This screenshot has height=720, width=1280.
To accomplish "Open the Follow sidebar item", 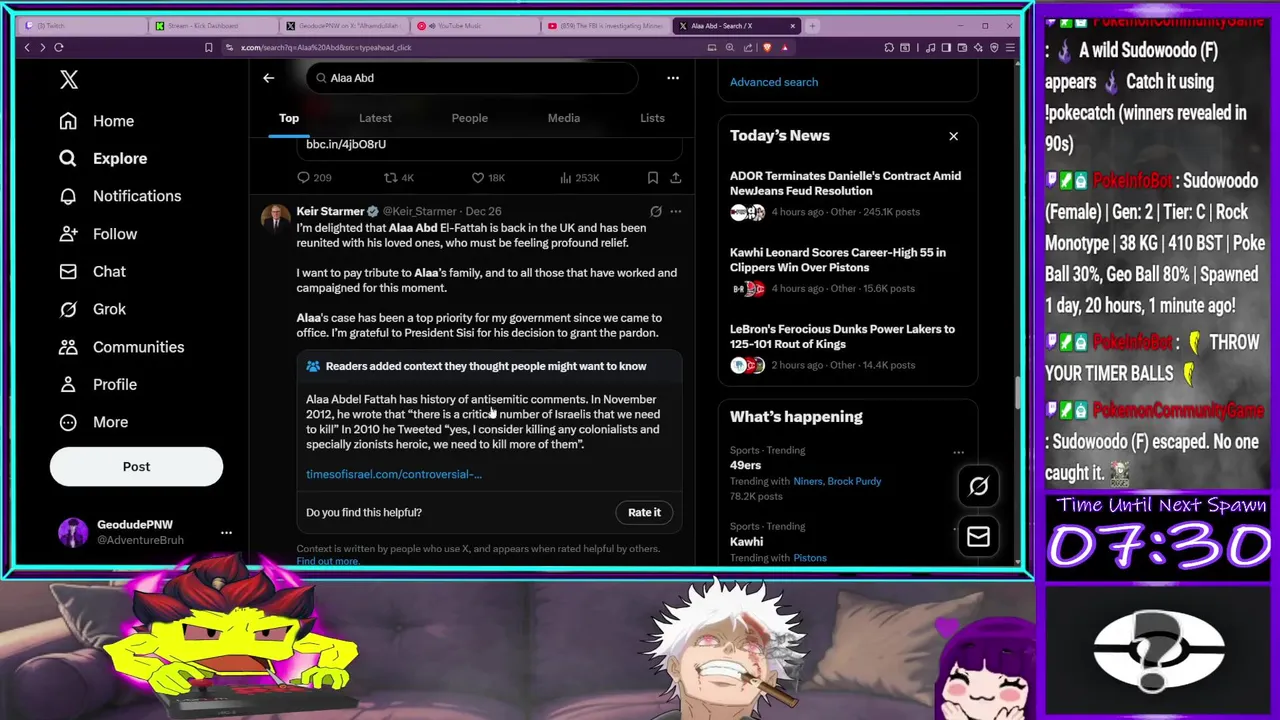I will coord(97,234).
